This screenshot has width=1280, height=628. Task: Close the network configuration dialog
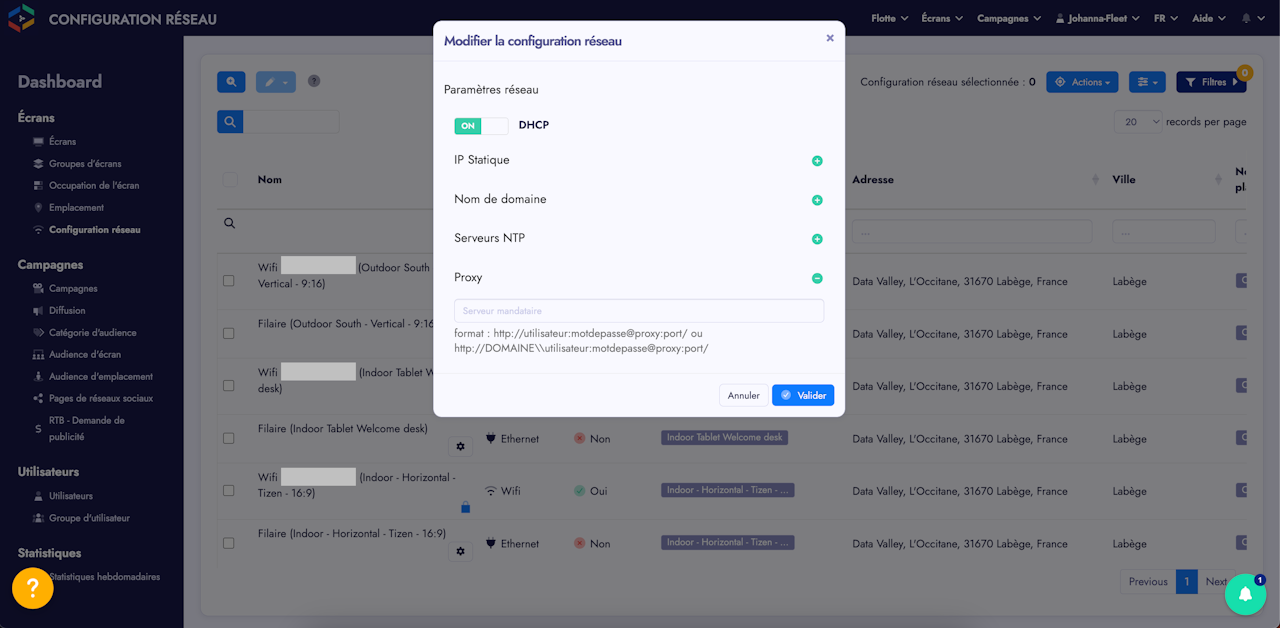(x=830, y=38)
